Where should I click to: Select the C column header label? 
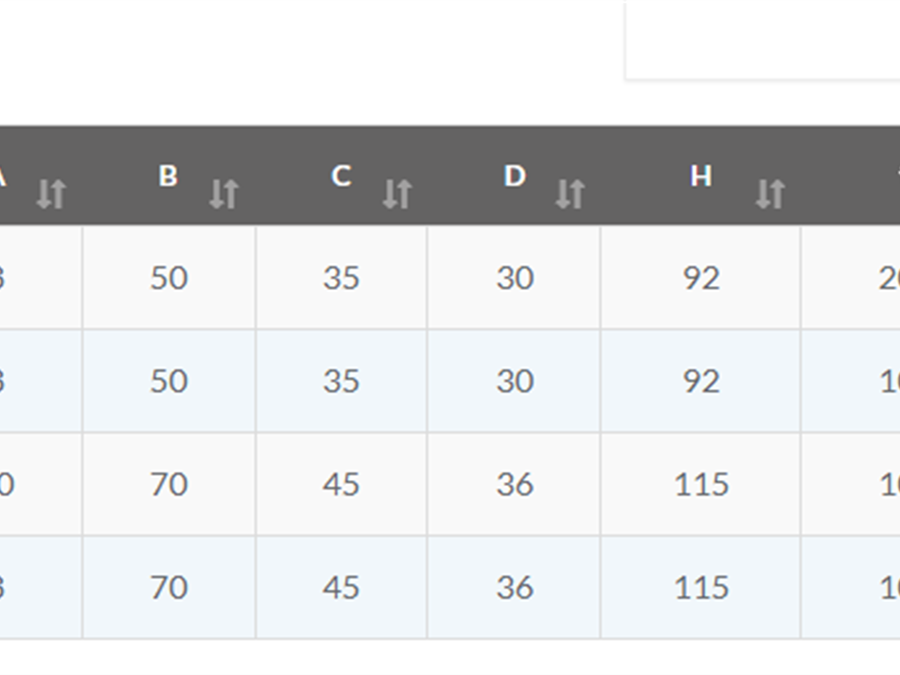pos(341,176)
